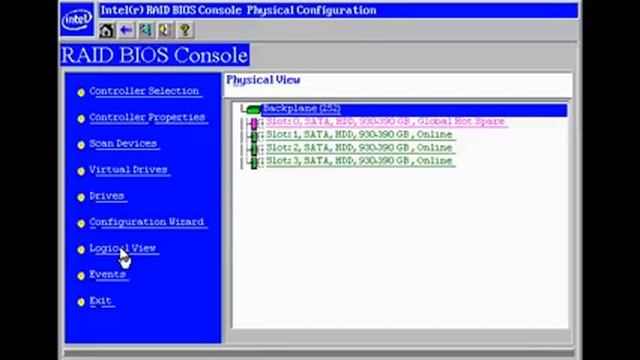
Task: Click the green Slot 3 drive icon
Action: click(254, 162)
